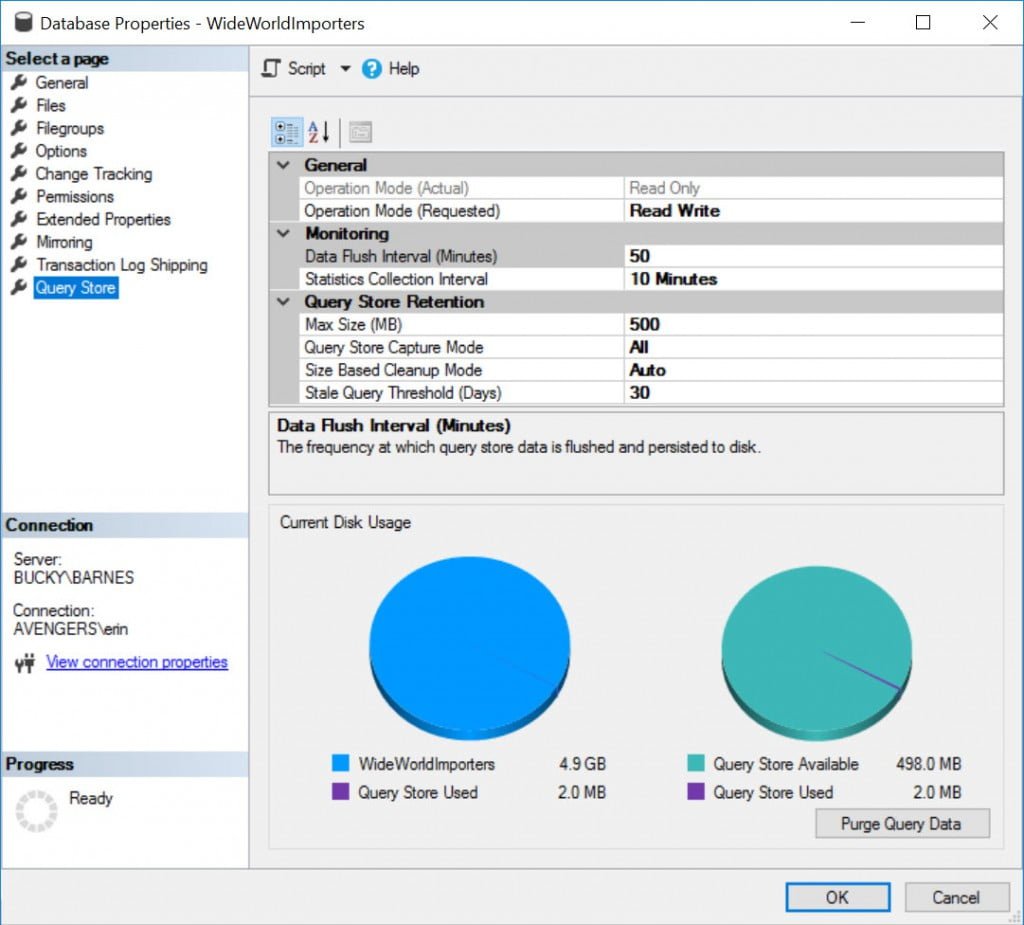The height and width of the screenshot is (925, 1024).
Task: Select the Query Store page
Action: (x=76, y=288)
